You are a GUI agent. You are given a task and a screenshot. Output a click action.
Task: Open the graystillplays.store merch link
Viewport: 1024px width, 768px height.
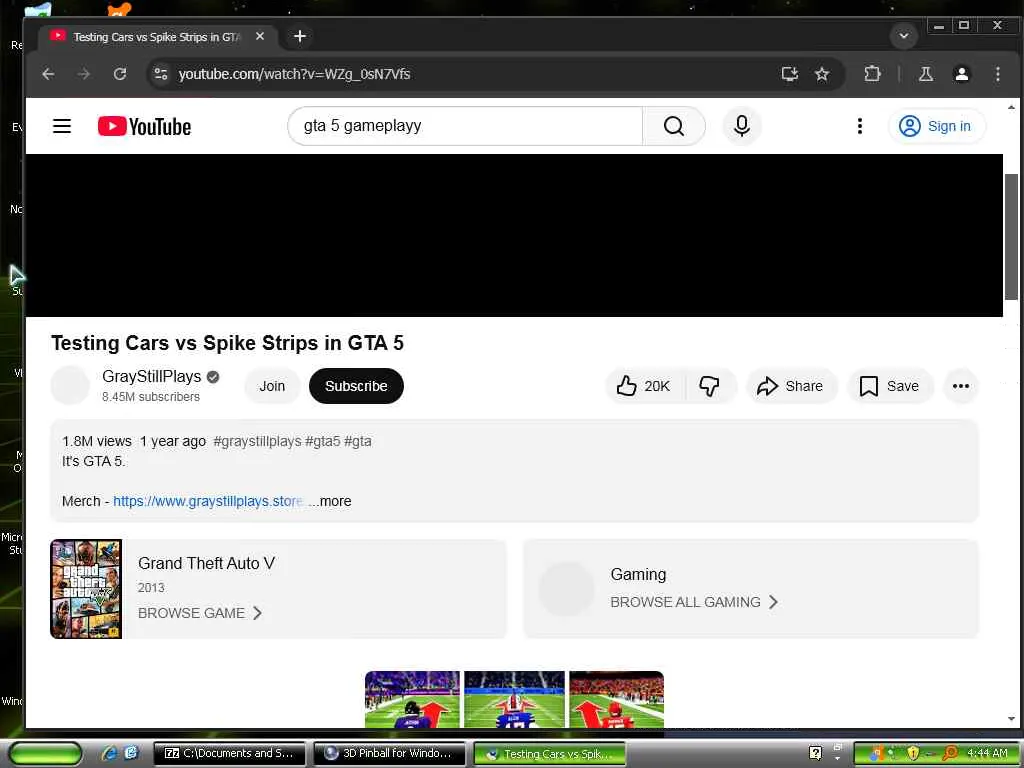208,502
